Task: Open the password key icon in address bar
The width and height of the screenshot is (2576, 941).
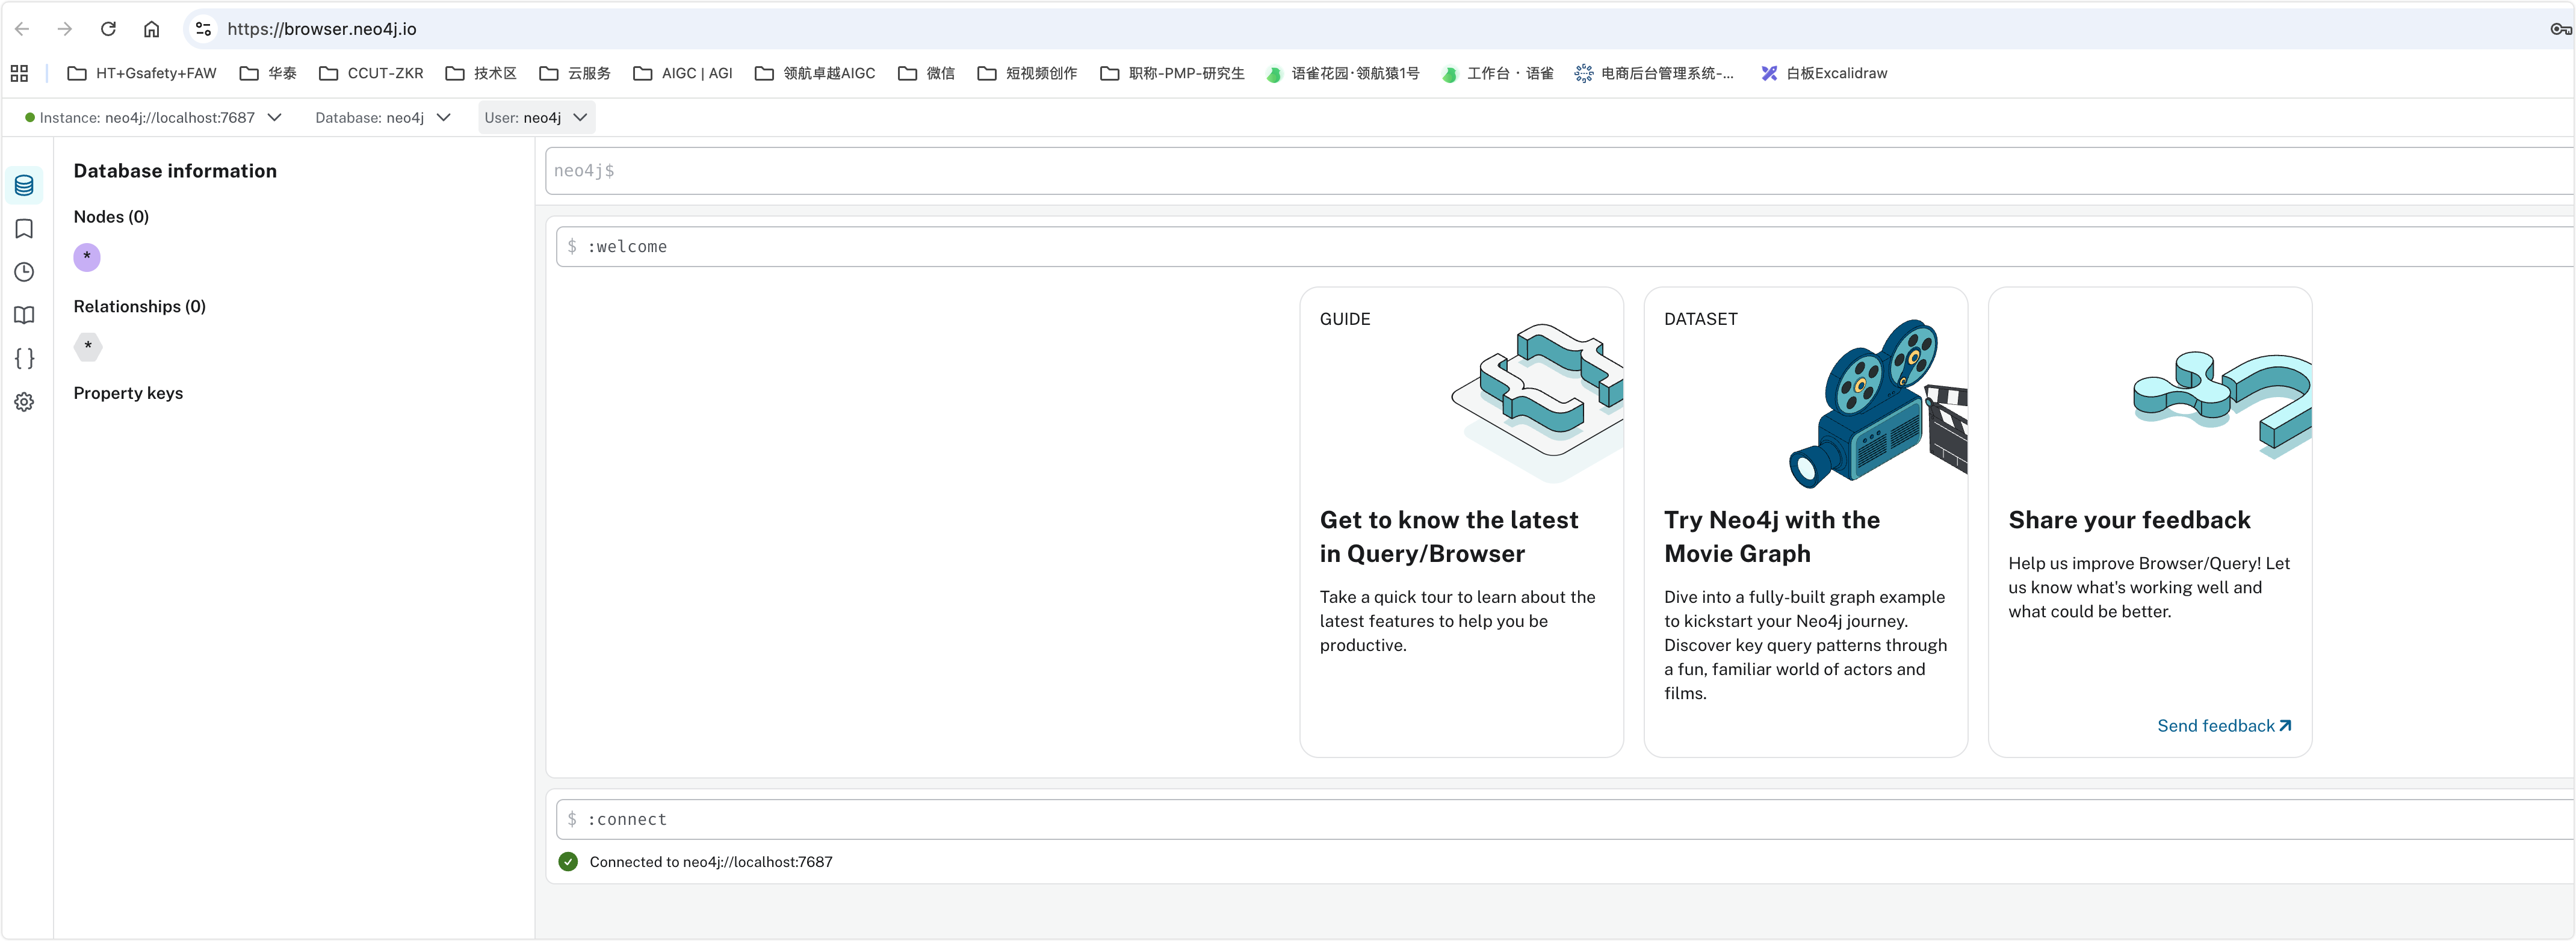Action: pyautogui.click(x=2560, y=29)
